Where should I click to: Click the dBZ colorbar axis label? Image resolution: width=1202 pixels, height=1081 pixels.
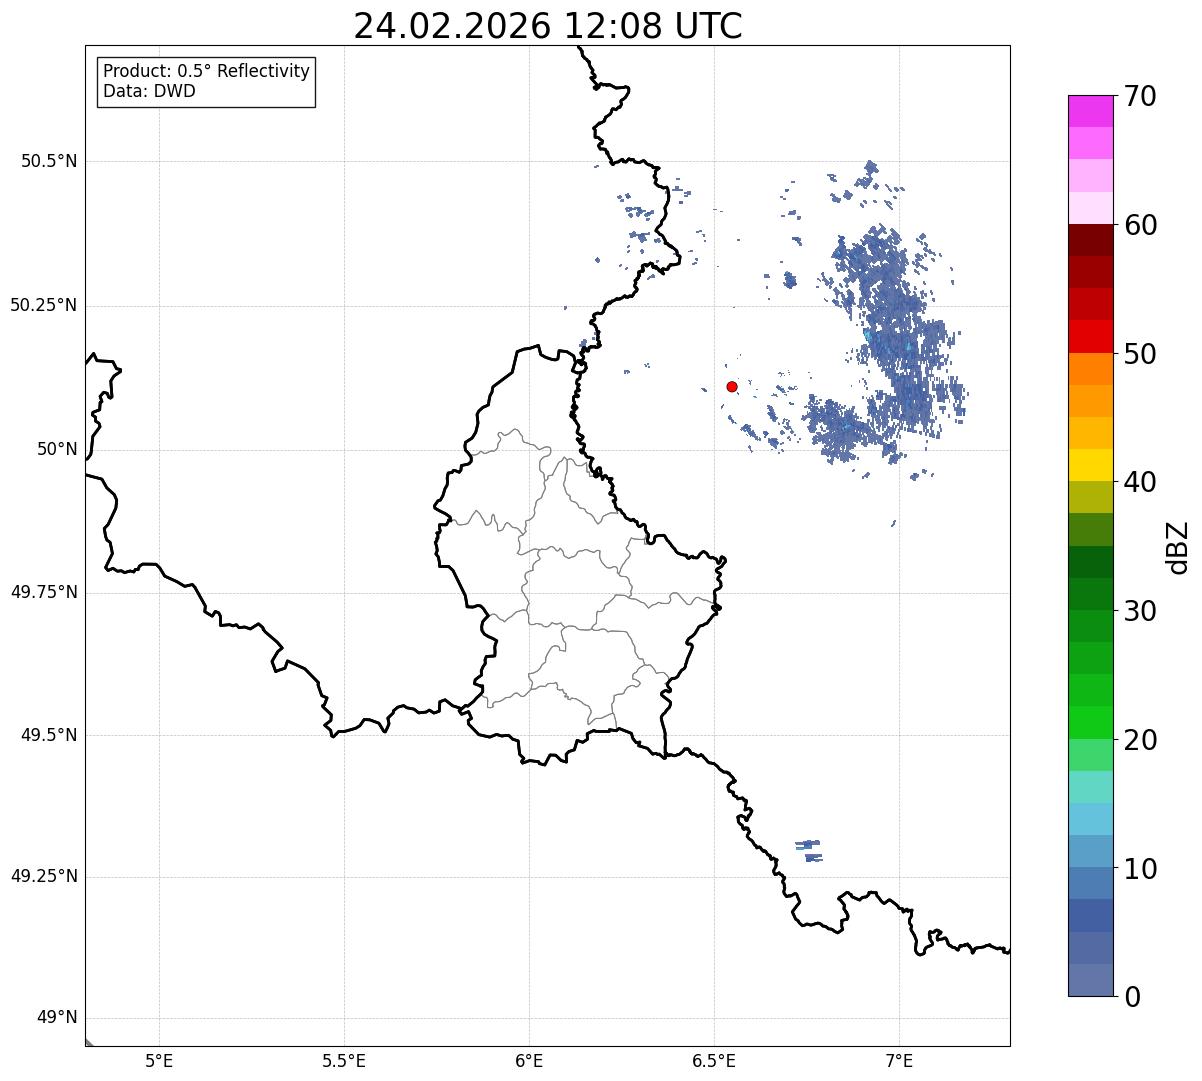(1177, 546)
